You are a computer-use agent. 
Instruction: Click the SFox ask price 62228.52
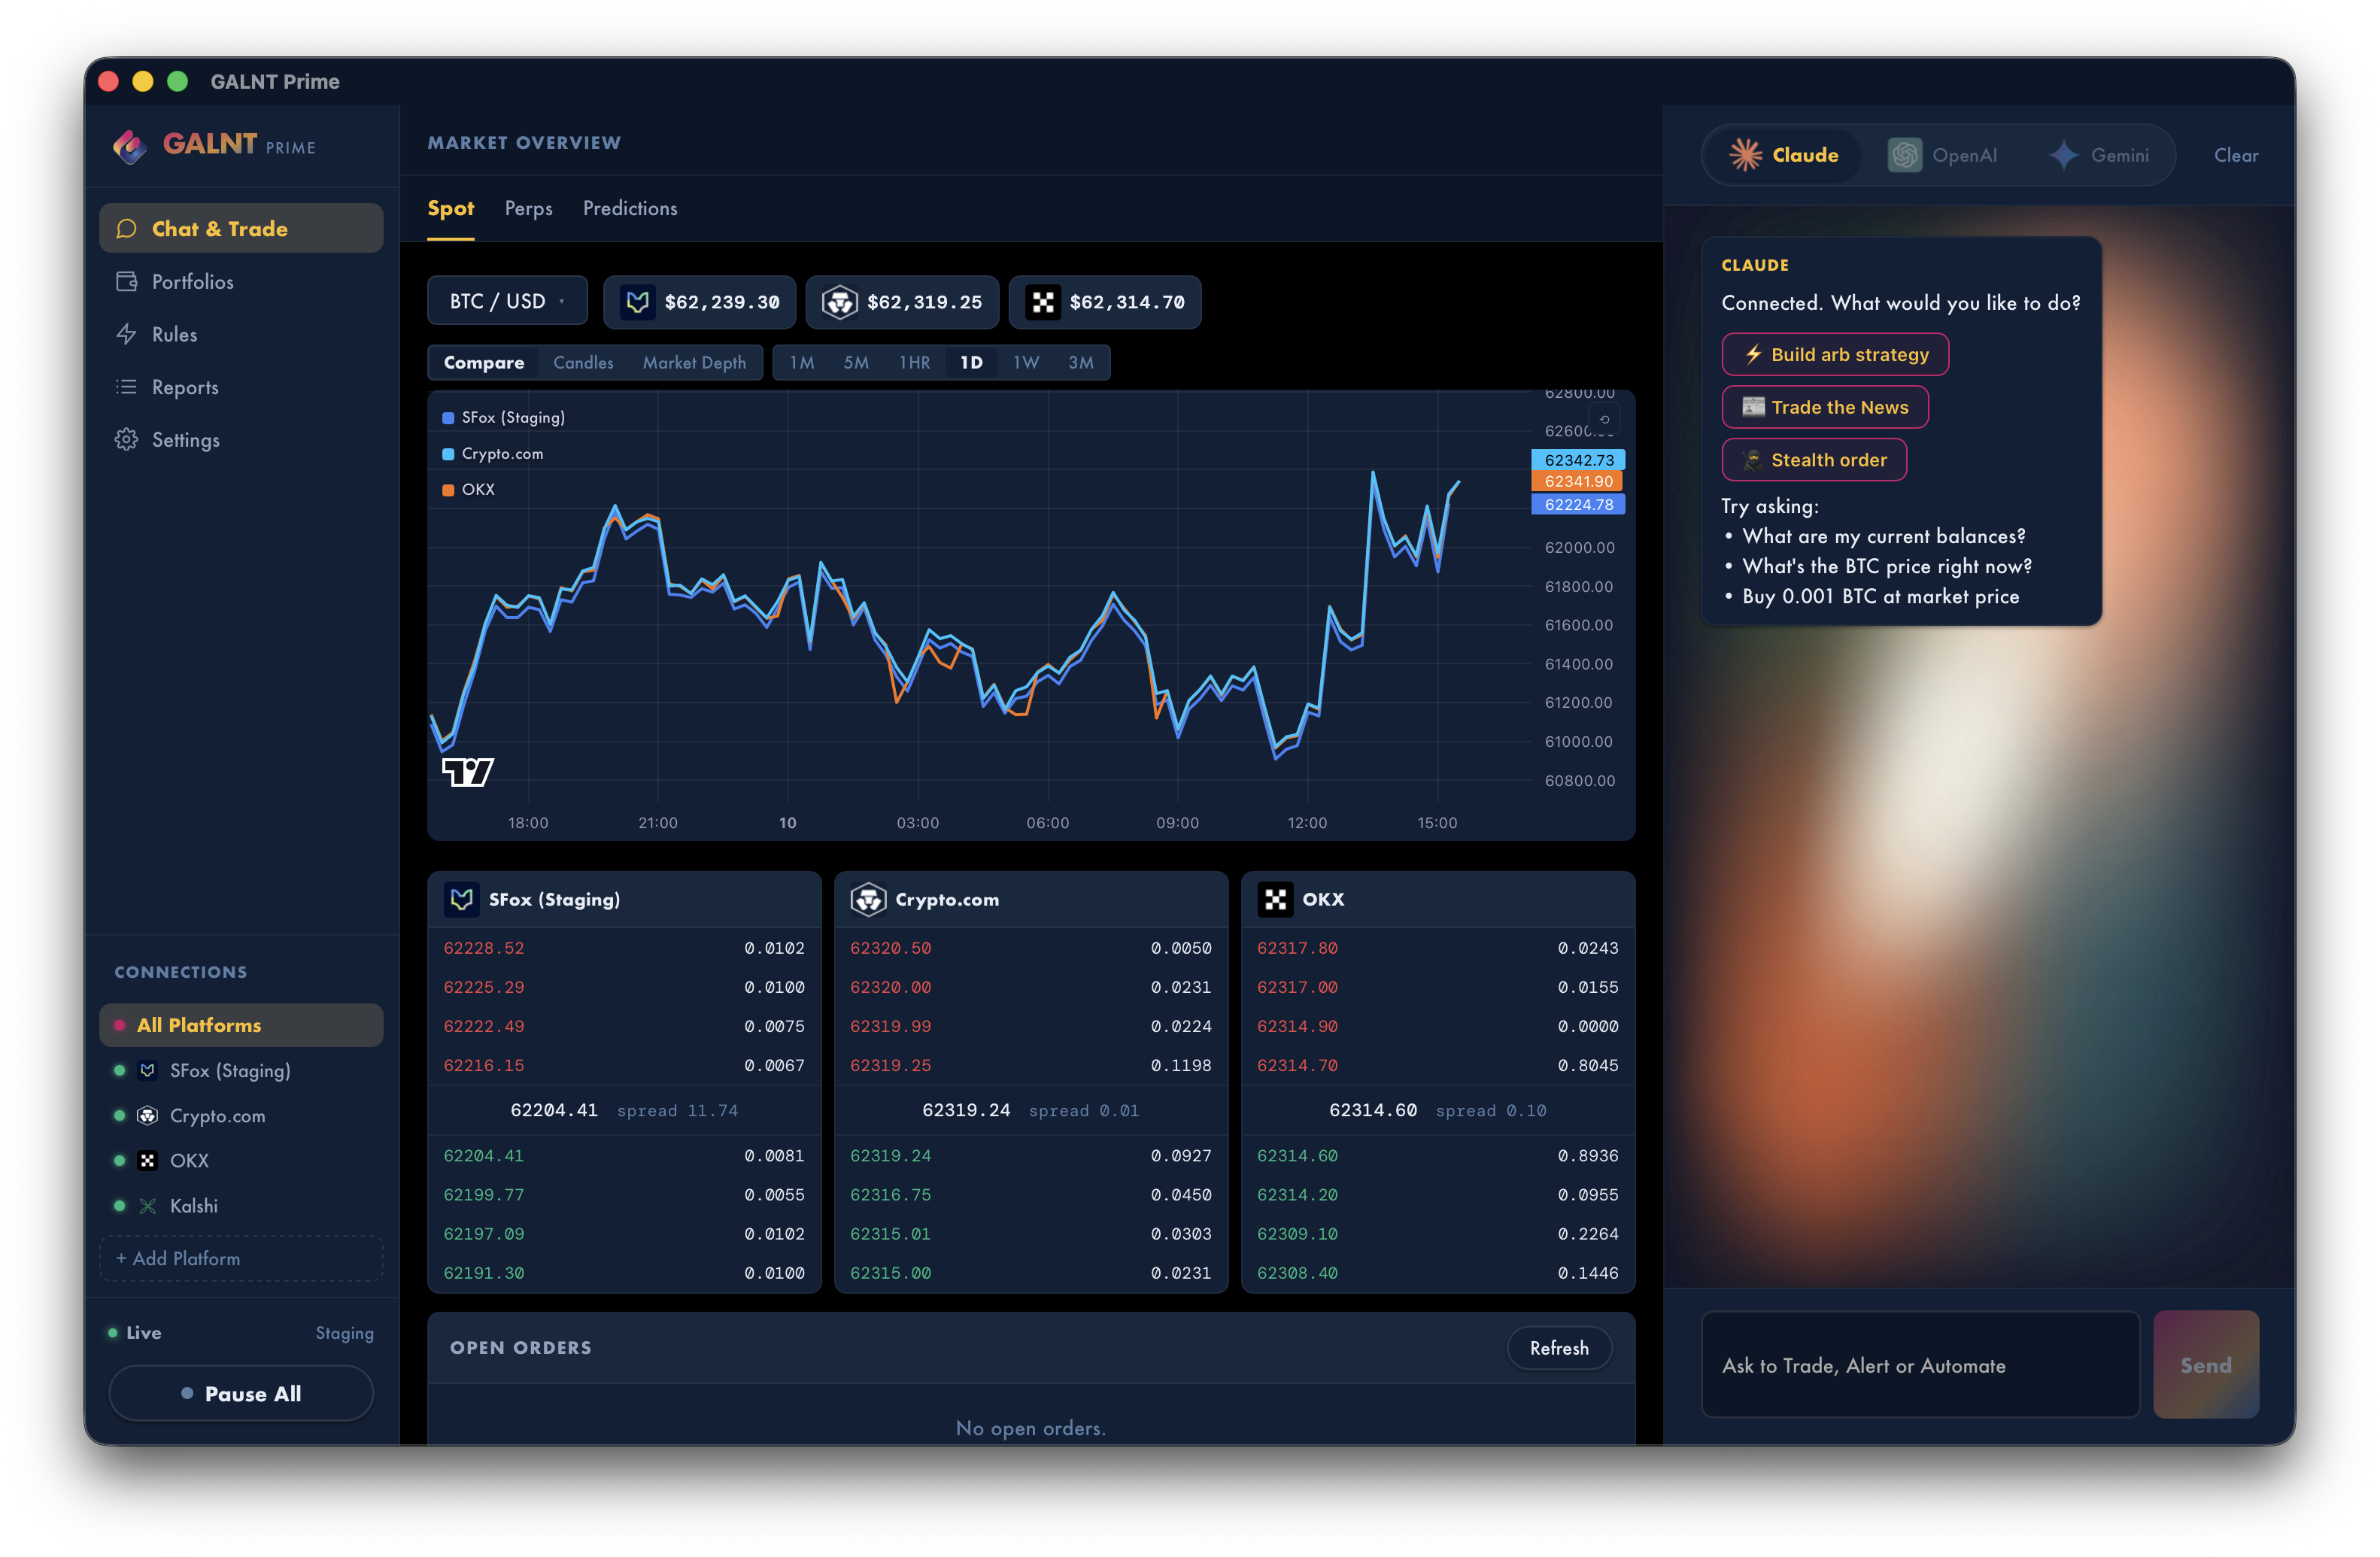(x=483, y=948)
